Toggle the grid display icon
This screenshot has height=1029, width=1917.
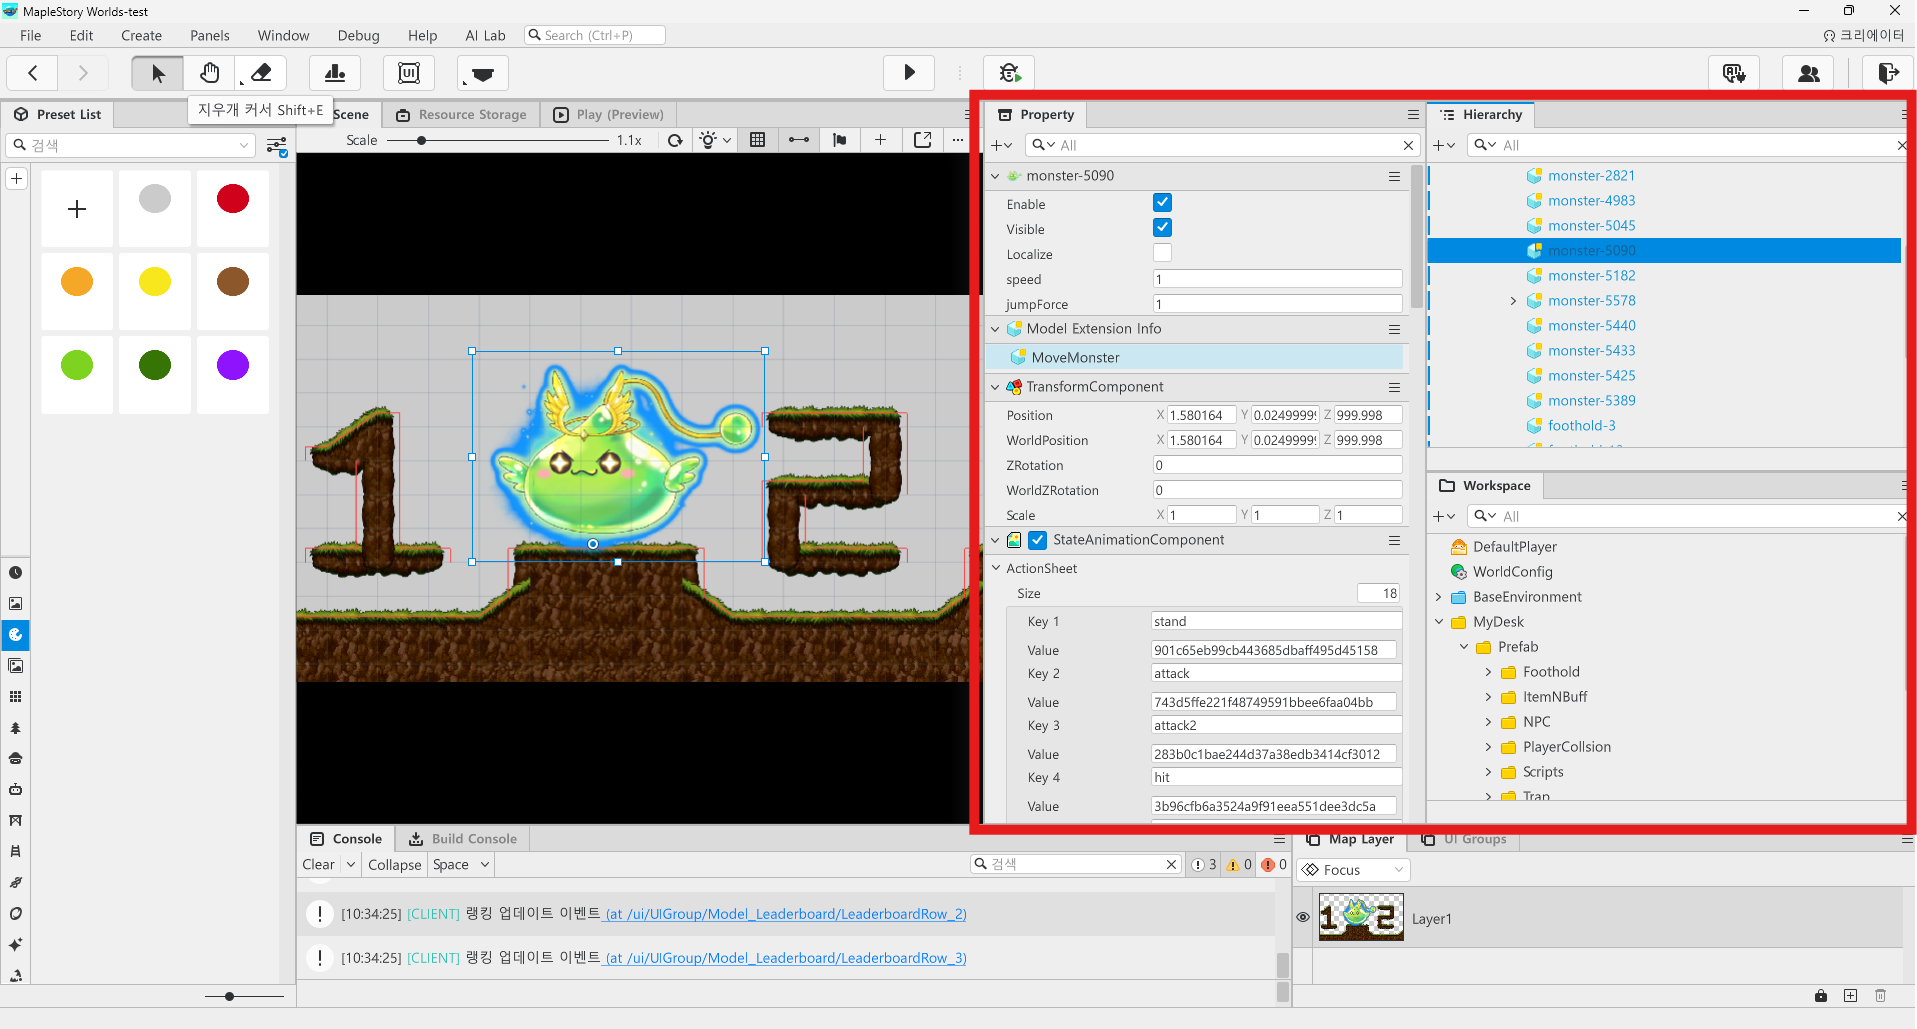click(757, 140)
